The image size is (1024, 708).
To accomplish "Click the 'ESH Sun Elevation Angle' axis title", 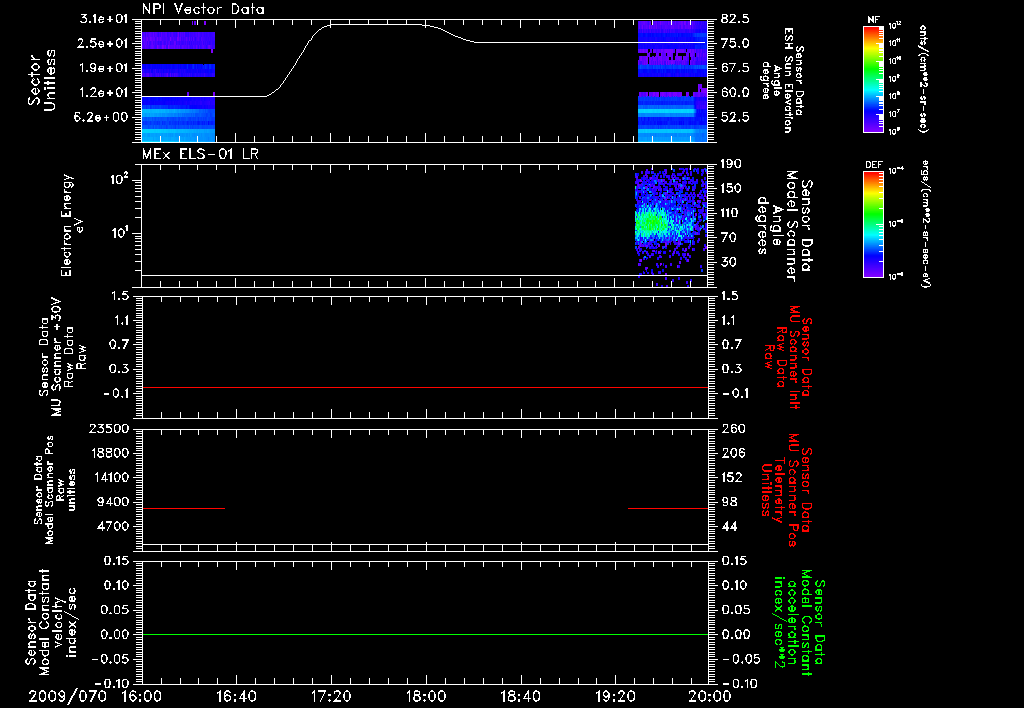I will [782, 80].
